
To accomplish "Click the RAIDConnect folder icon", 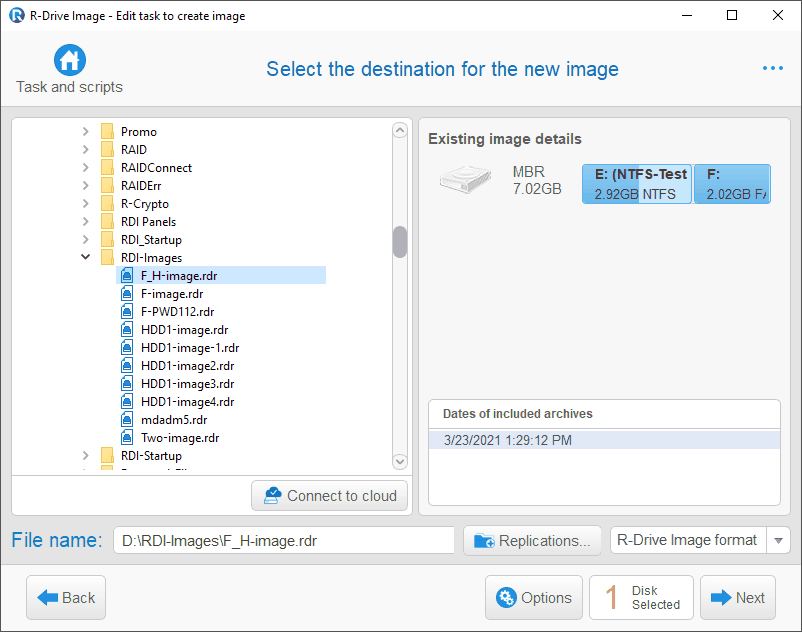I will tap(107, 168).
